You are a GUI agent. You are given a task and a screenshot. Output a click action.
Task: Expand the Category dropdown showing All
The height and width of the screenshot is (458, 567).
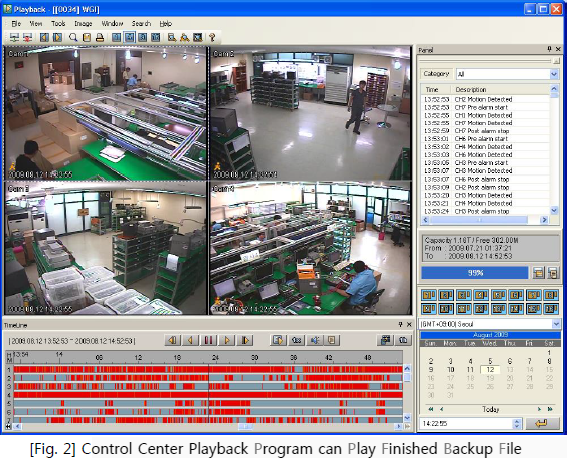pos(554,74)
